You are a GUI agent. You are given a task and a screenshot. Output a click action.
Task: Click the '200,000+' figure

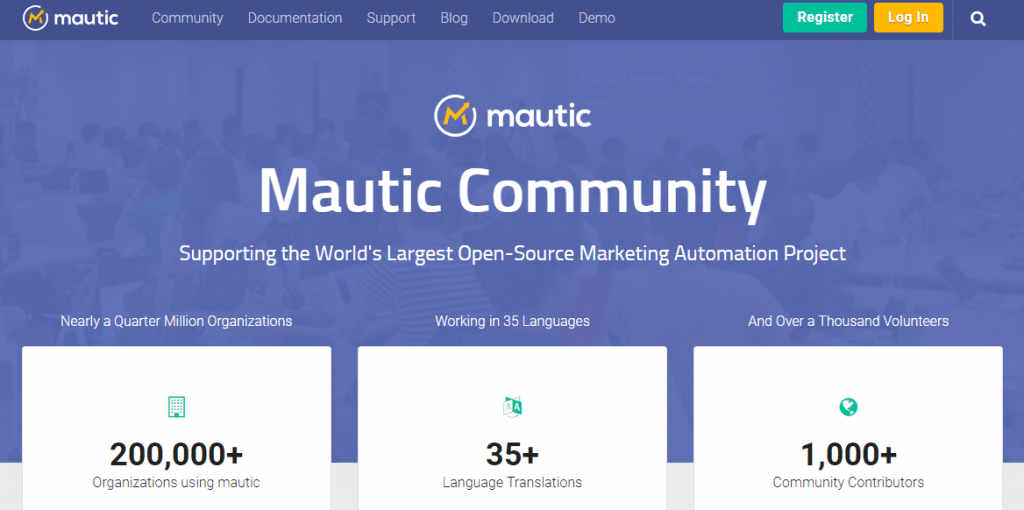pyautogui.click(x=176, y=454)
